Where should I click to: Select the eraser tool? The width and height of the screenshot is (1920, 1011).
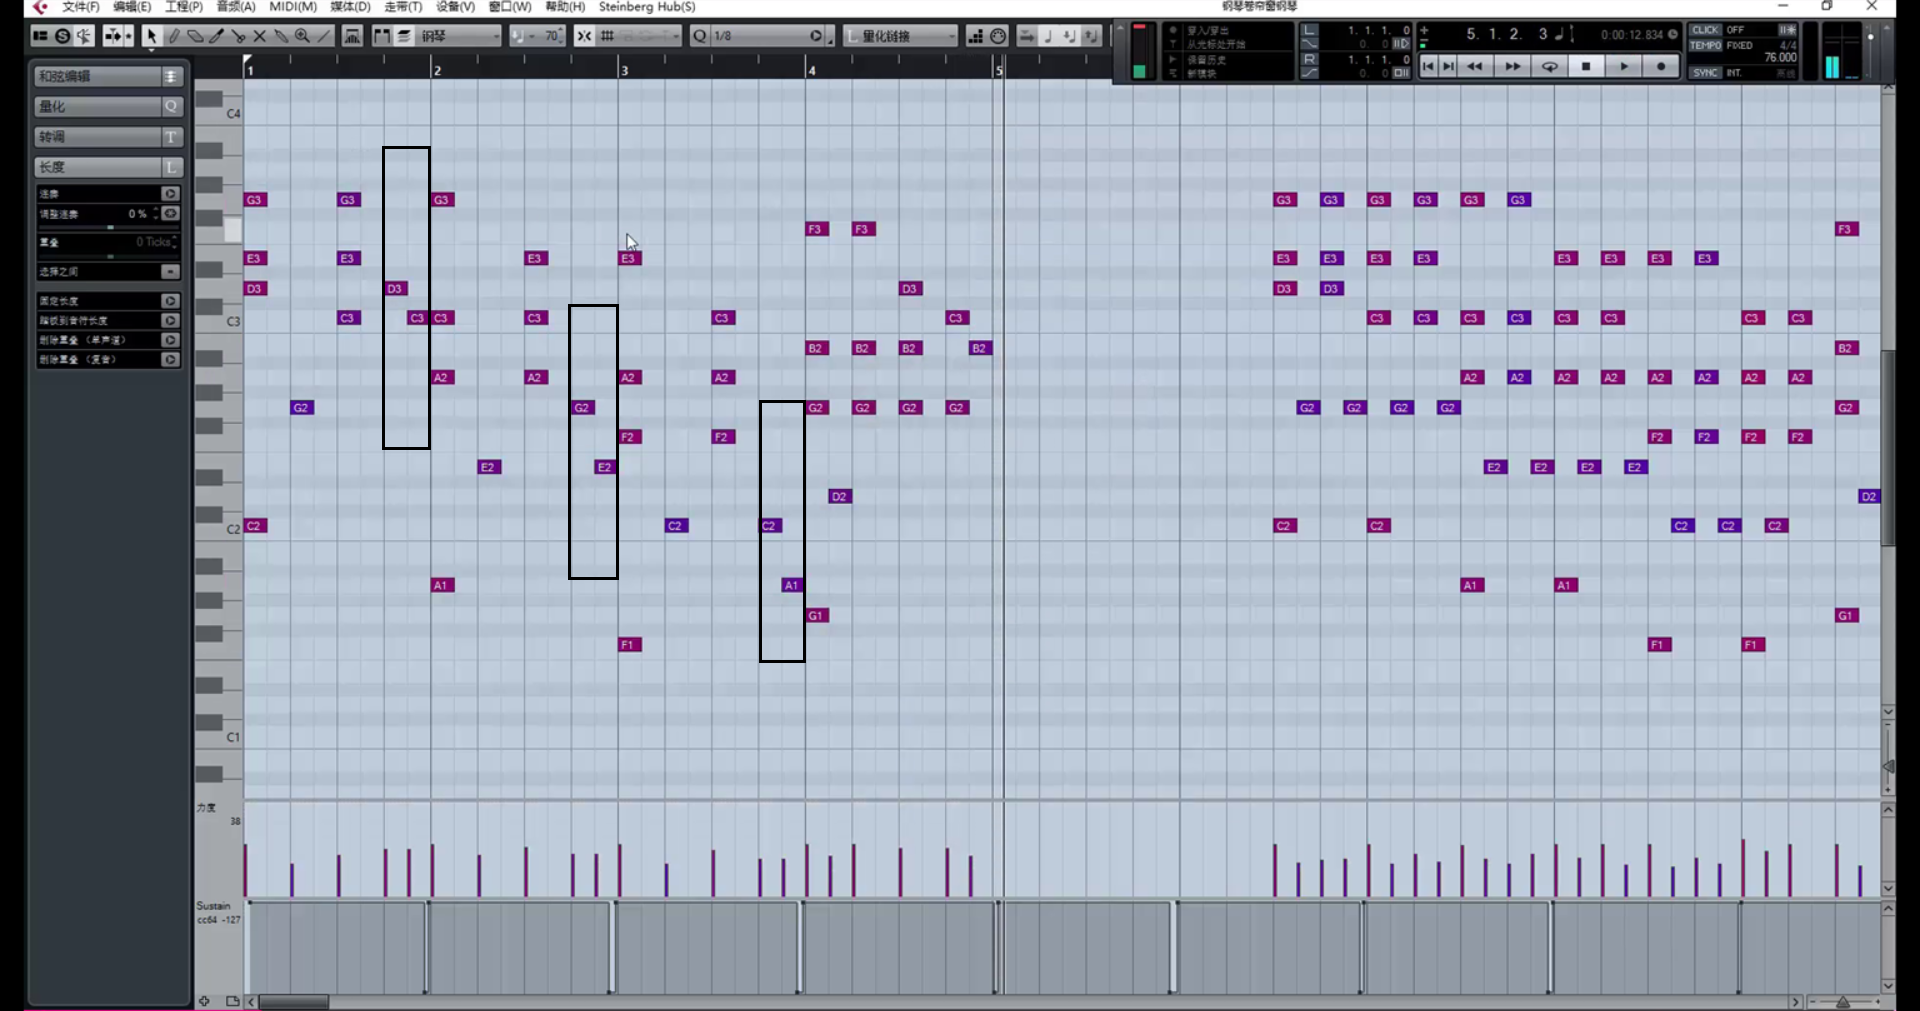tap(195, 36)
